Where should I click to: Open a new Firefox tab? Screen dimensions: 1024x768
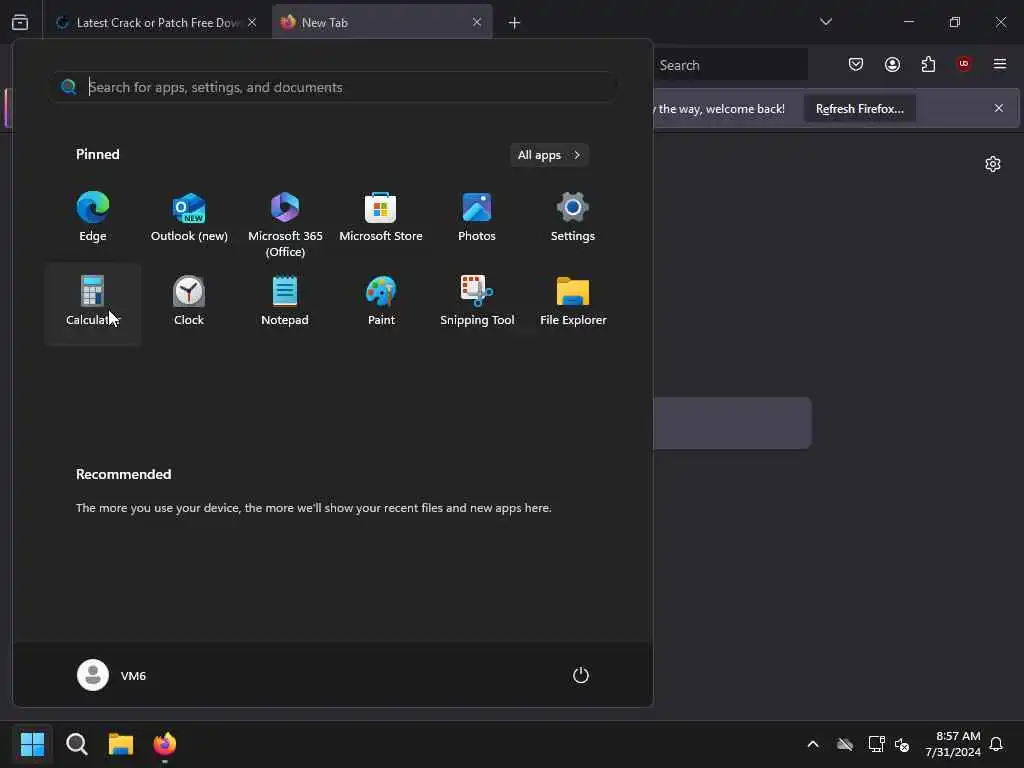tap(514, 23)
